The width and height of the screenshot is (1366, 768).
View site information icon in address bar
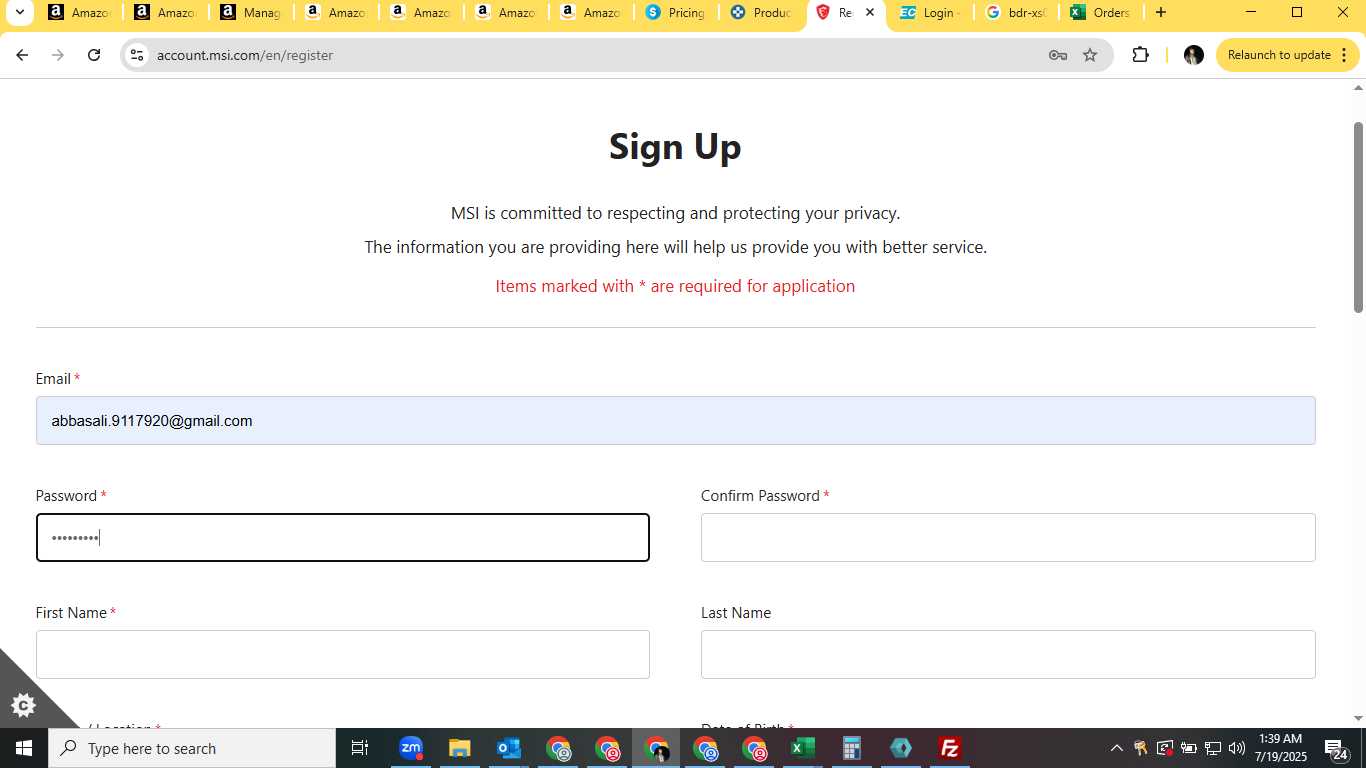point(137,55)
